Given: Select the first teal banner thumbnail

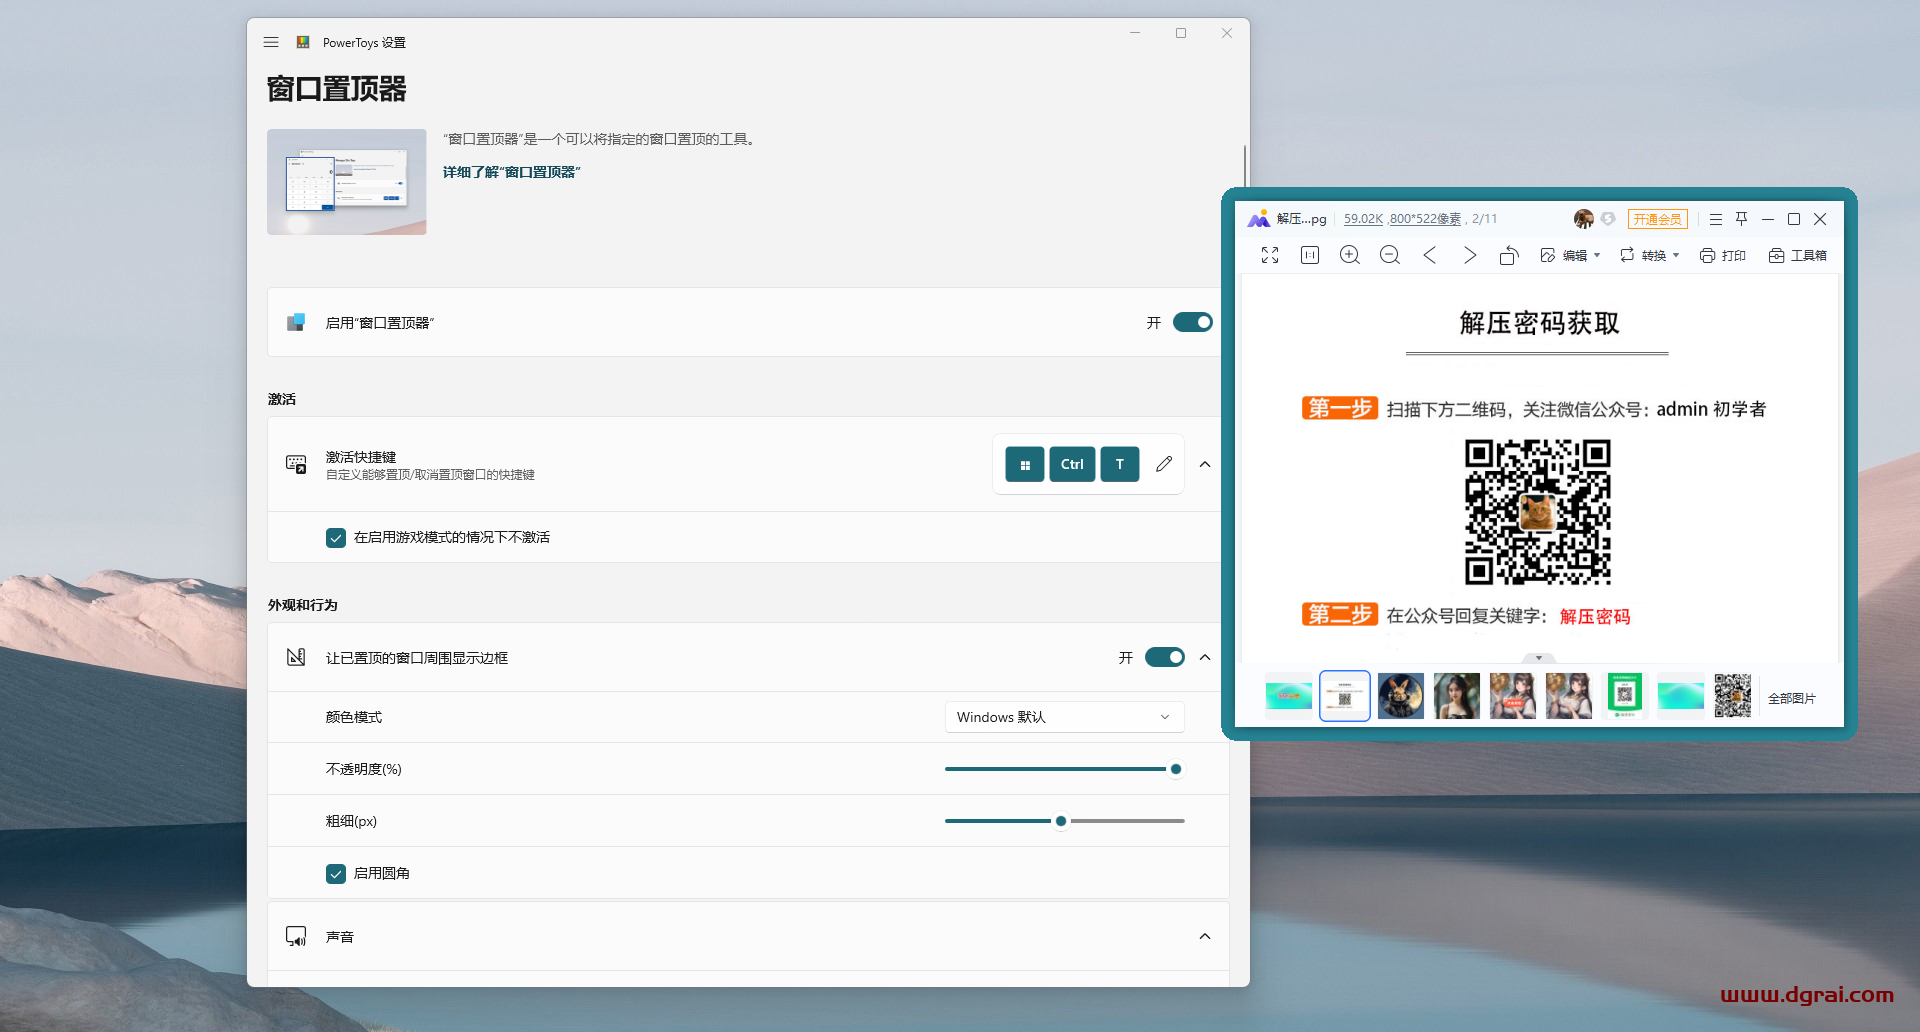Looking at the screenshot, I should pos(1288,695).
